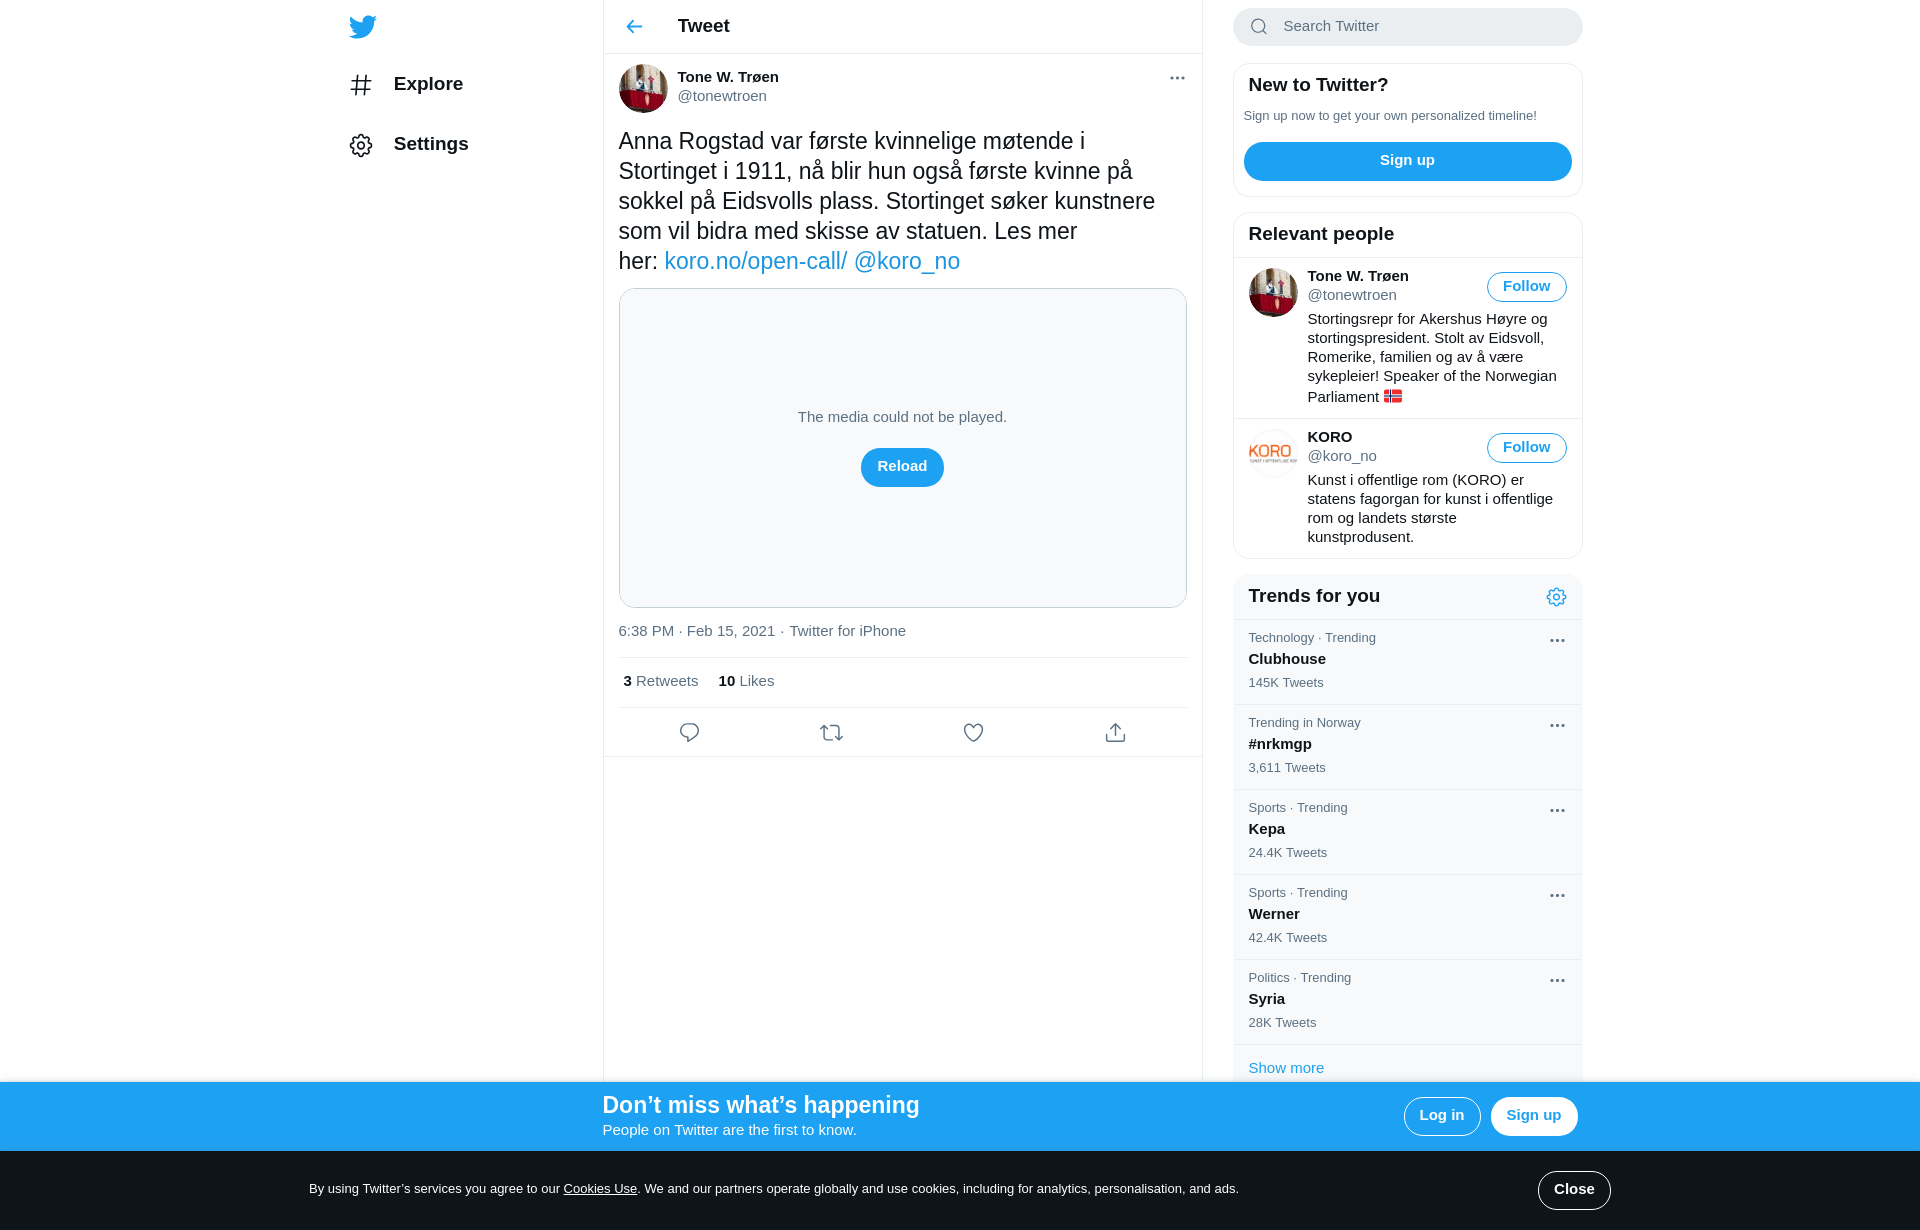Open the koro.no/open-call/ link
The image size is (1920, 1230).
pos(755,261)
